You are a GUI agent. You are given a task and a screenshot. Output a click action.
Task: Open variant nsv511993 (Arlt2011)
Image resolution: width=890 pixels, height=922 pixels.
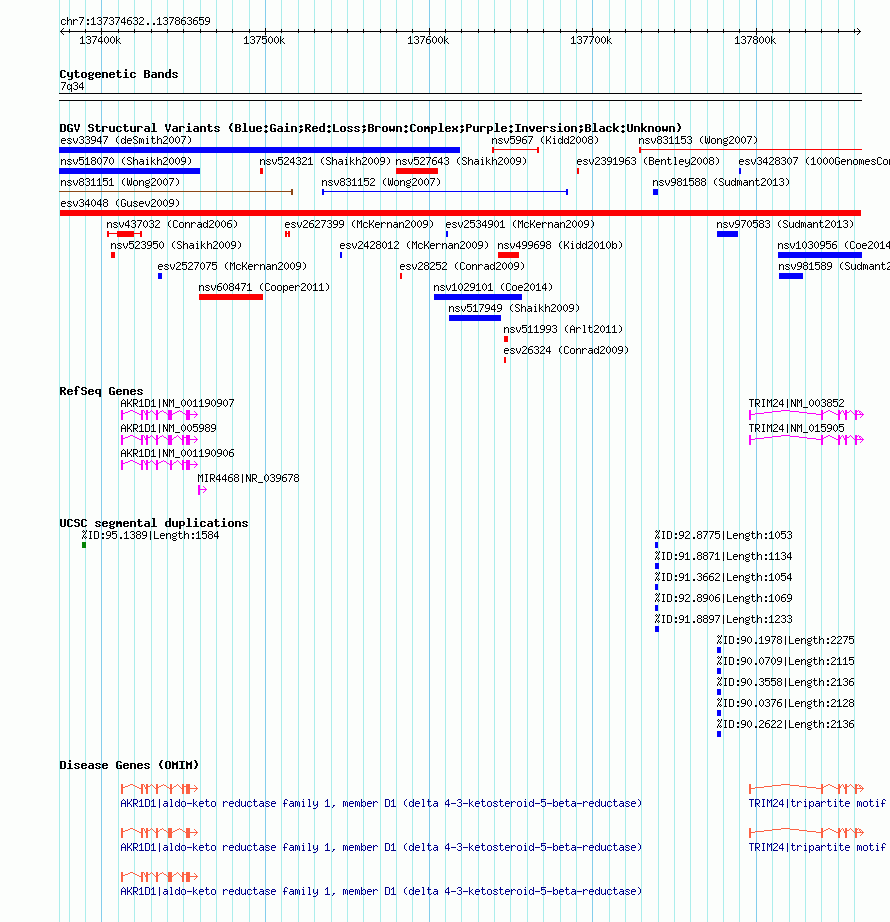(x=563, y=329)
